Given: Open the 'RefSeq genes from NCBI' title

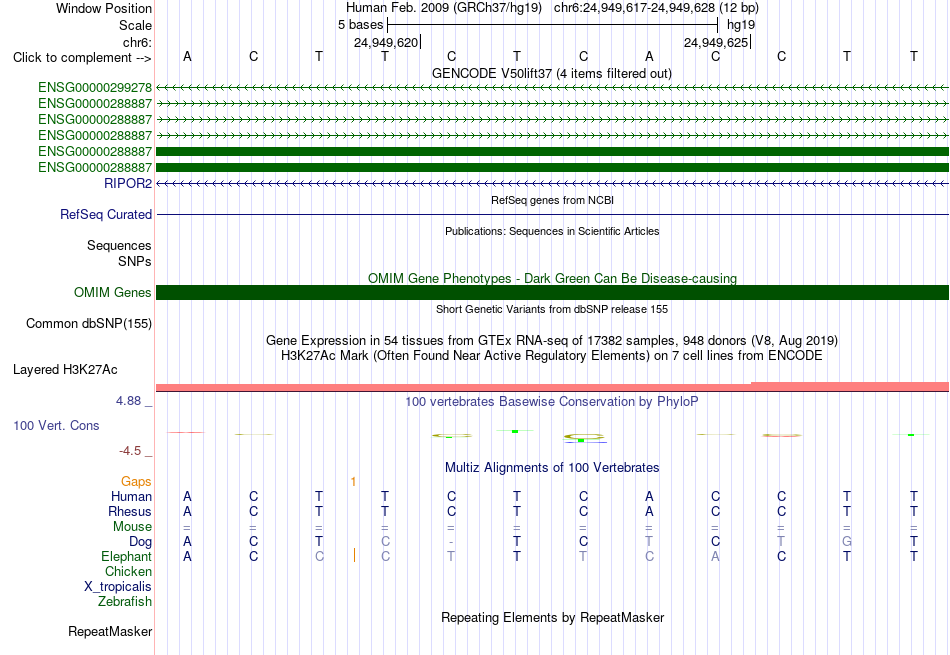Looking at the screenshot, I should [x=552, y=200].
